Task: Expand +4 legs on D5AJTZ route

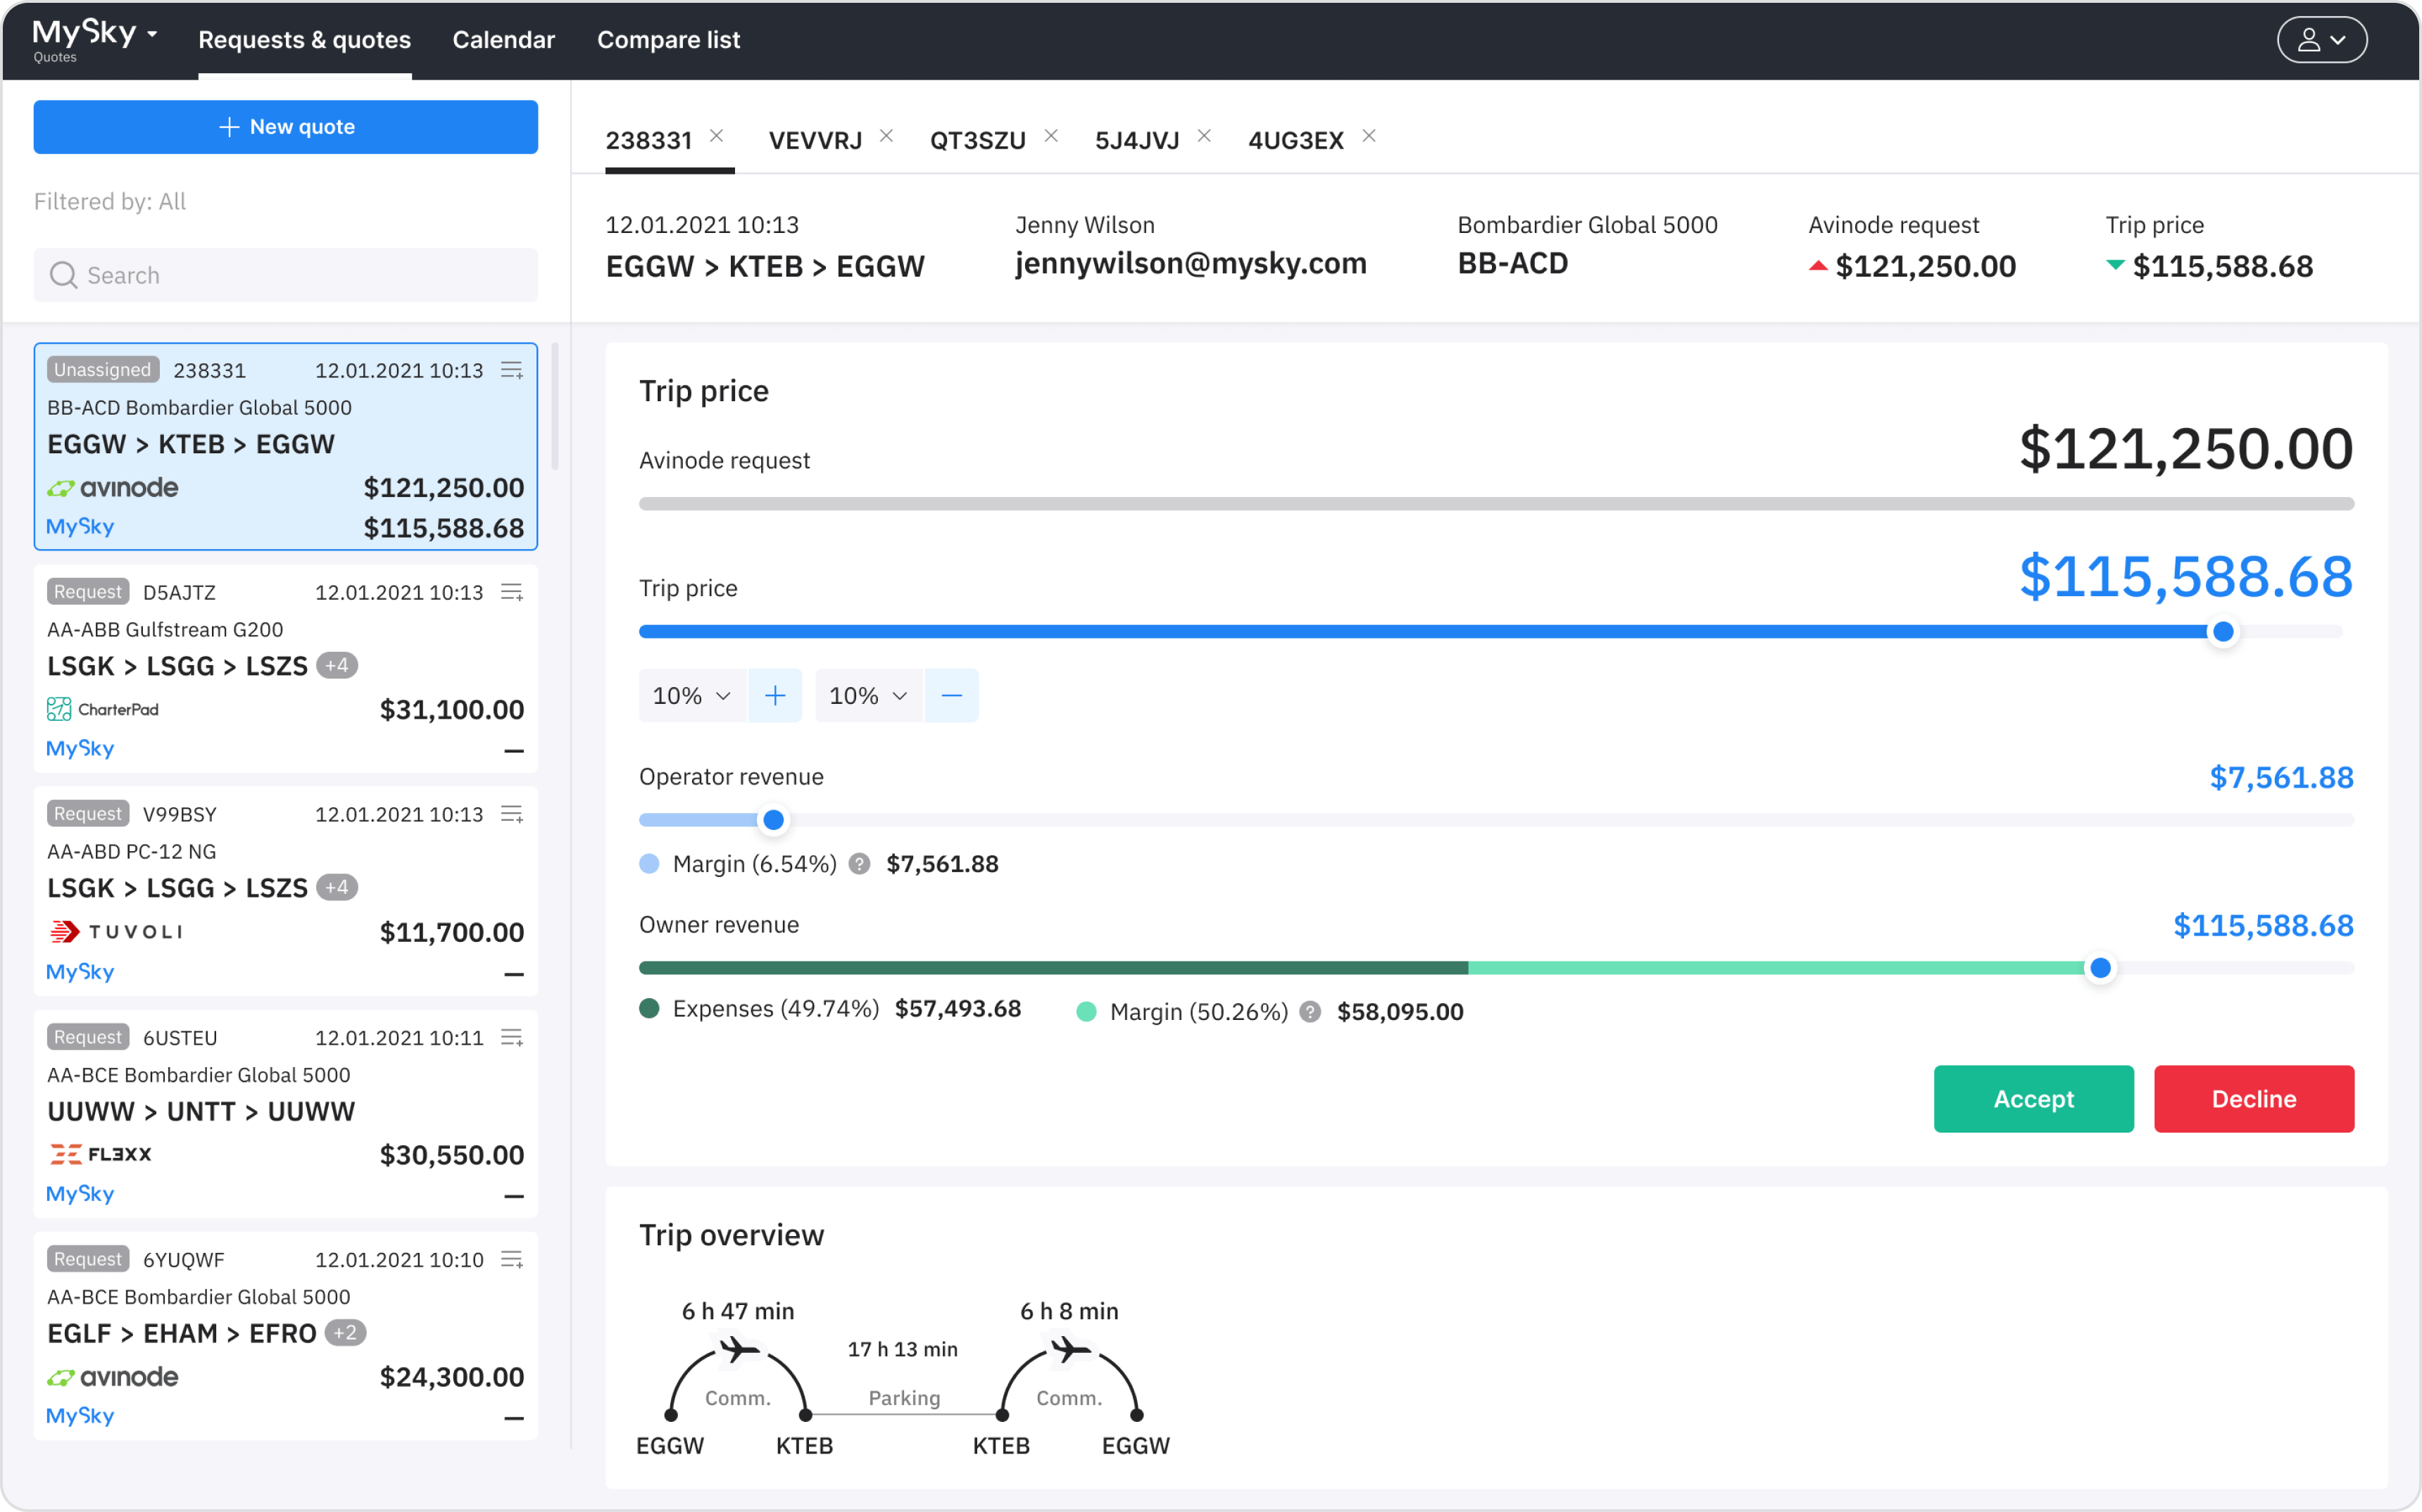Action: pos(337,665)
